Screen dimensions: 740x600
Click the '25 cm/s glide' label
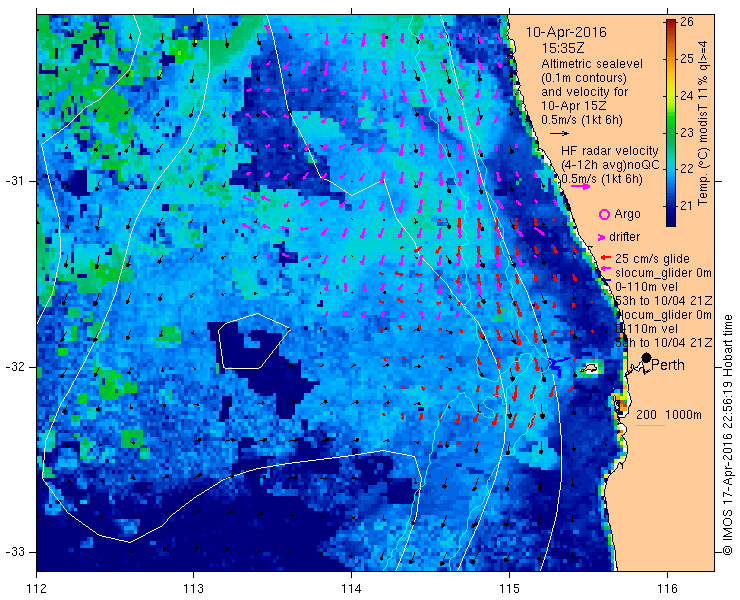(x=652, y=259)
